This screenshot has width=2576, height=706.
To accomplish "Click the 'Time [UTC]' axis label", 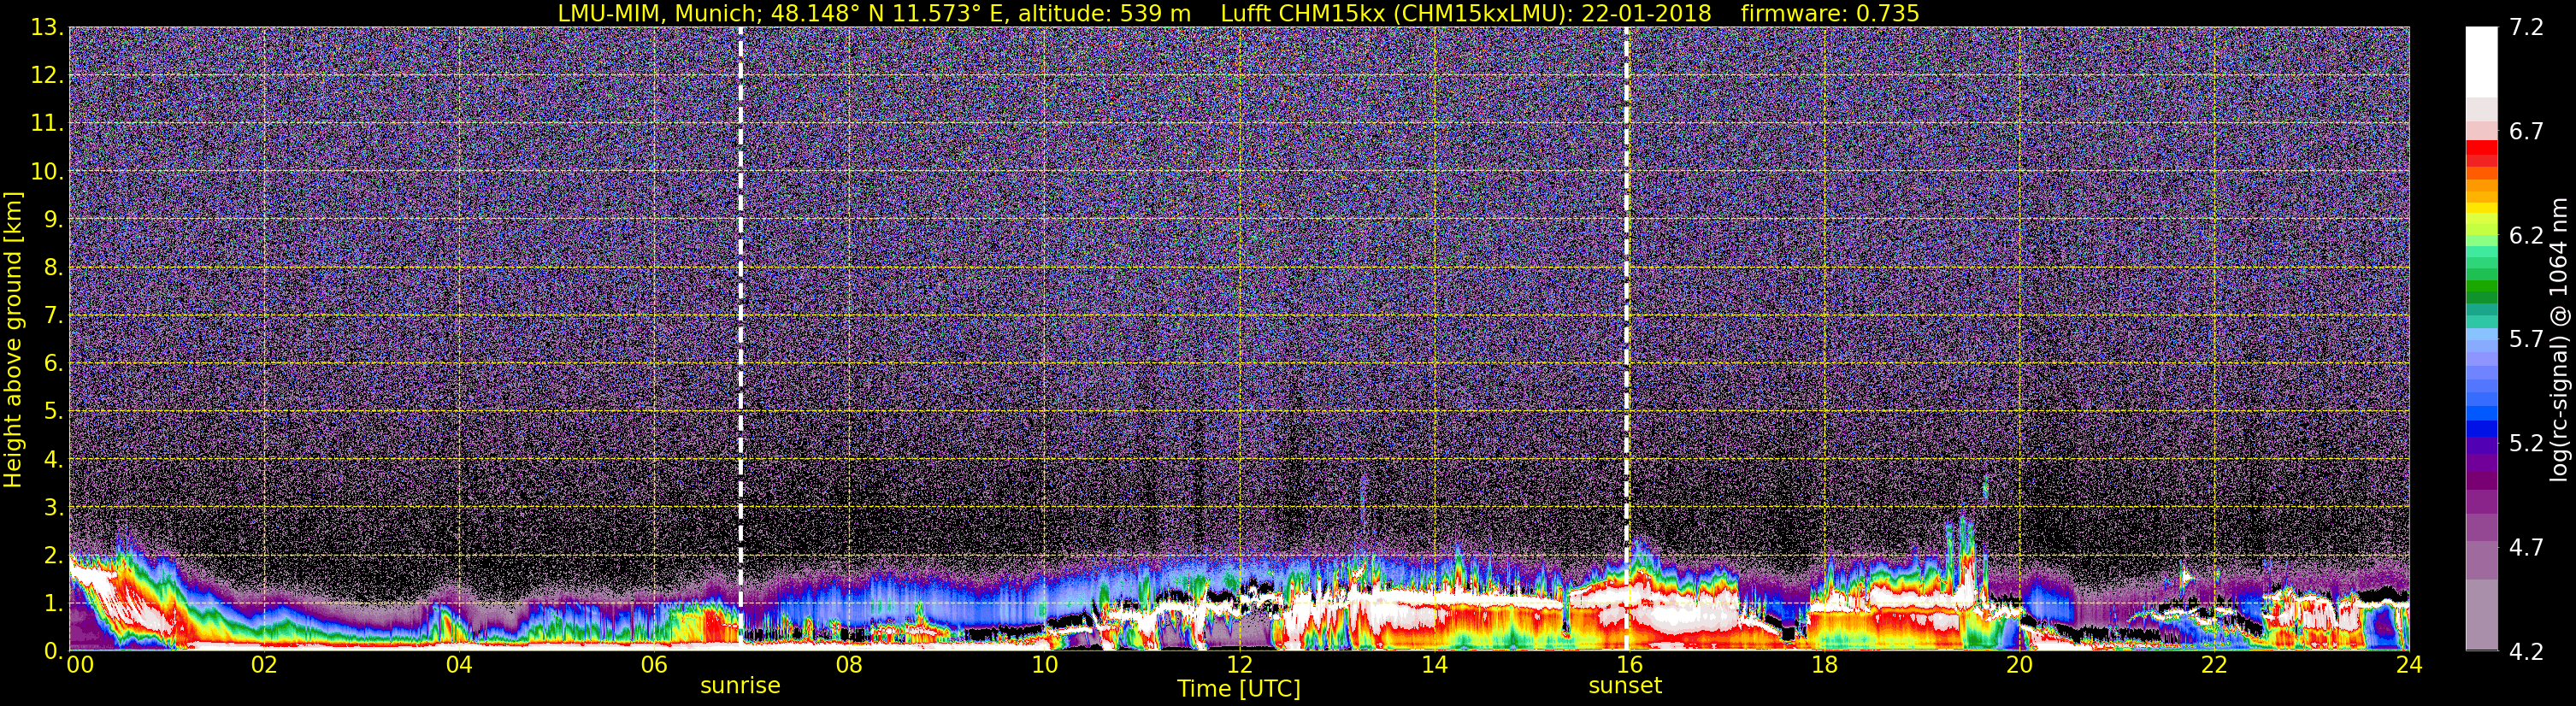I will [x=1239, y=688].
